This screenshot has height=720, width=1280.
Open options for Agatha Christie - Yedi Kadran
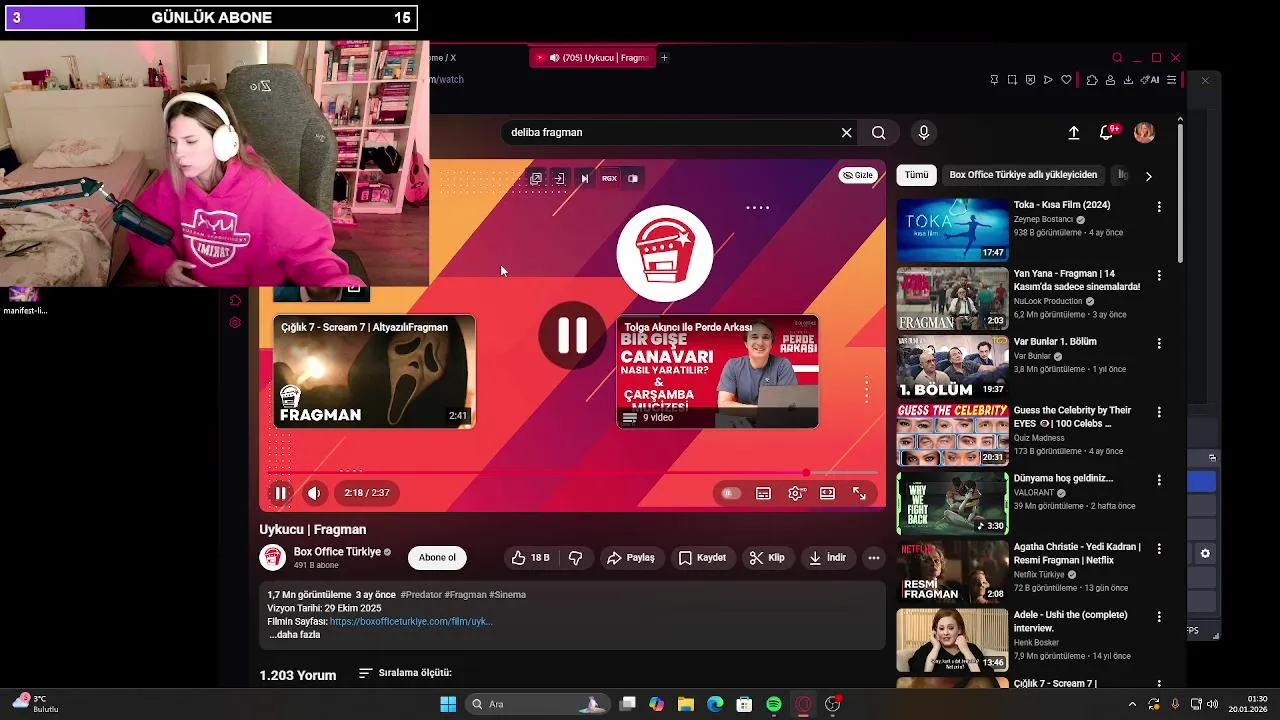[x=1159, y=549]
